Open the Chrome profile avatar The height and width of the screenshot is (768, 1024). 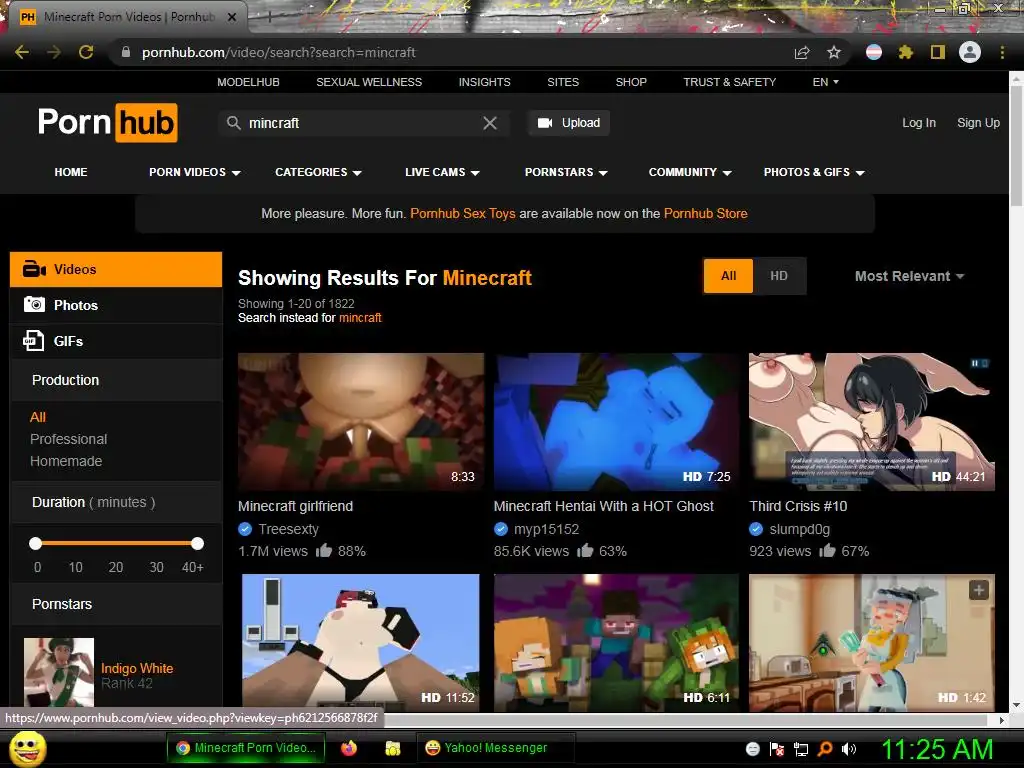click(970, 52)
